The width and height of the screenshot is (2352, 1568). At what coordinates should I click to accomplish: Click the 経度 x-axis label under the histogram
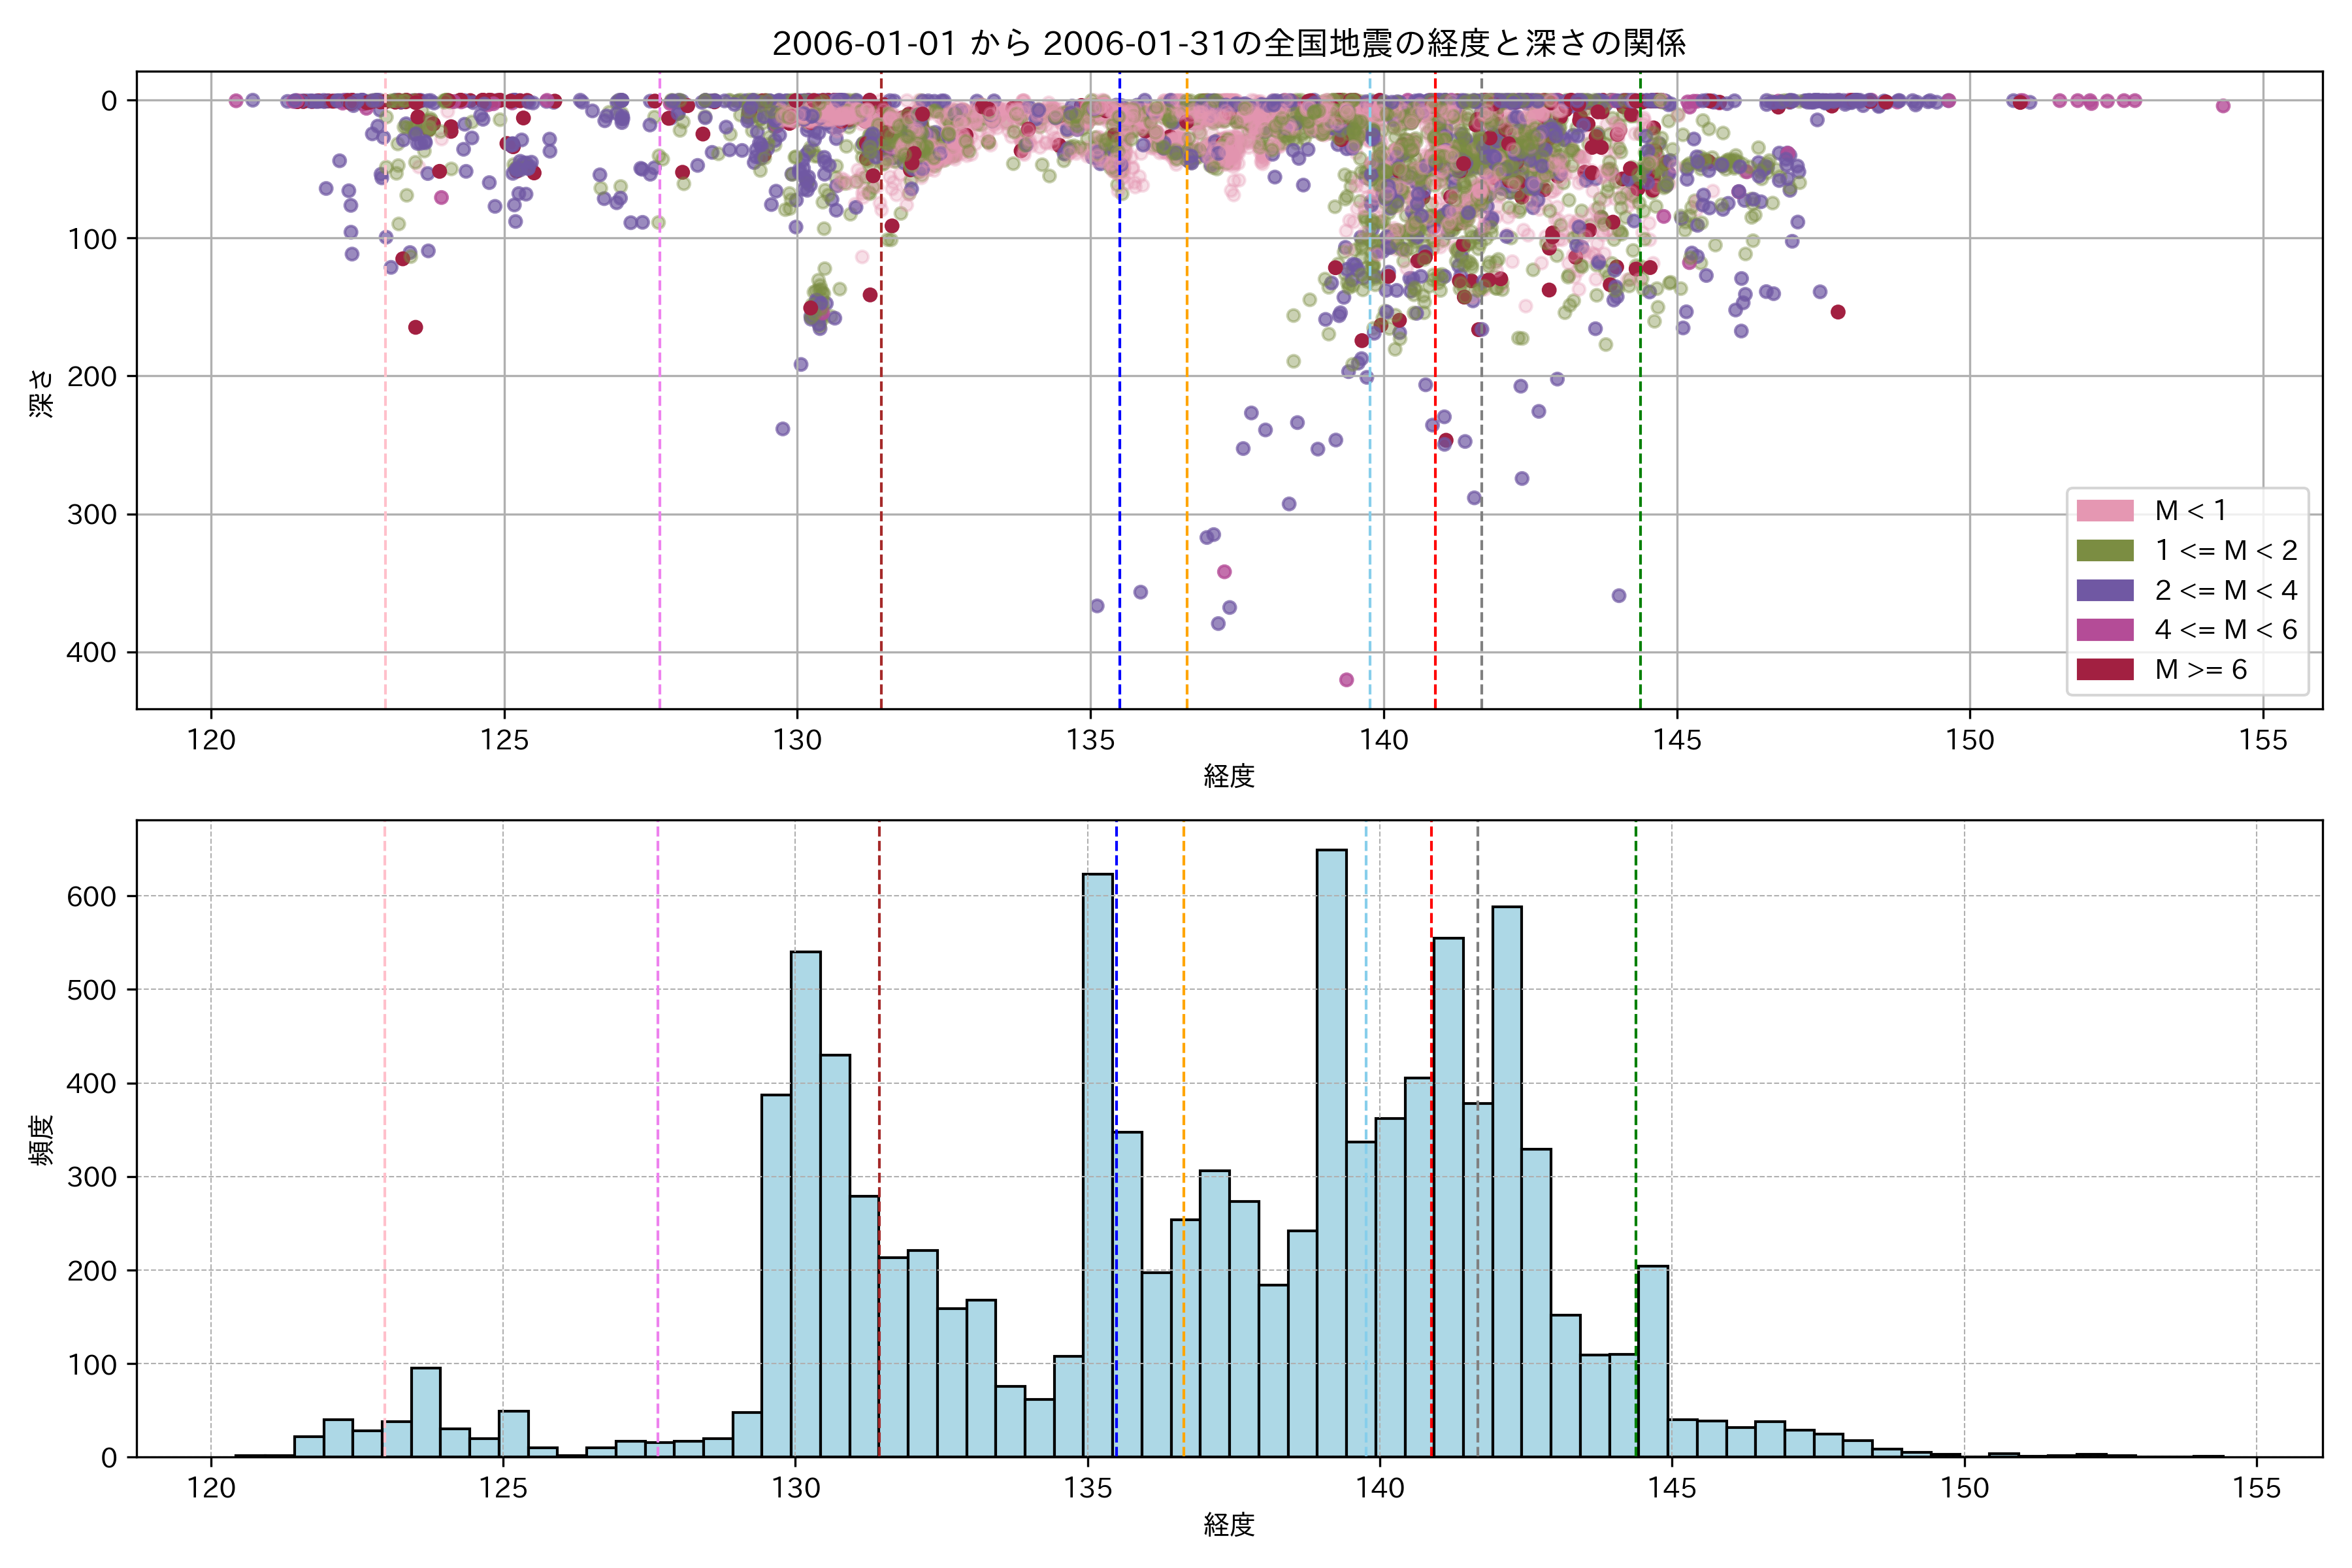coord(1229,1525)
